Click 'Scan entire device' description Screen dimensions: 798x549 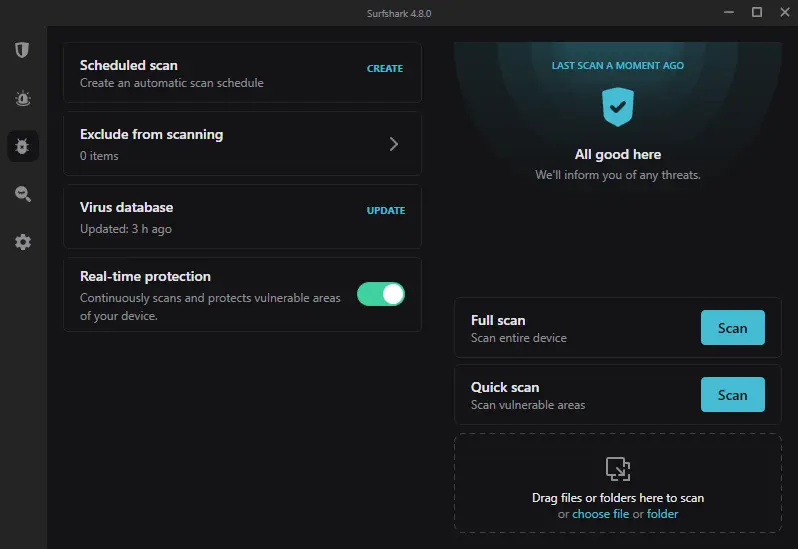pyautogui.click(x=519, y=338)
